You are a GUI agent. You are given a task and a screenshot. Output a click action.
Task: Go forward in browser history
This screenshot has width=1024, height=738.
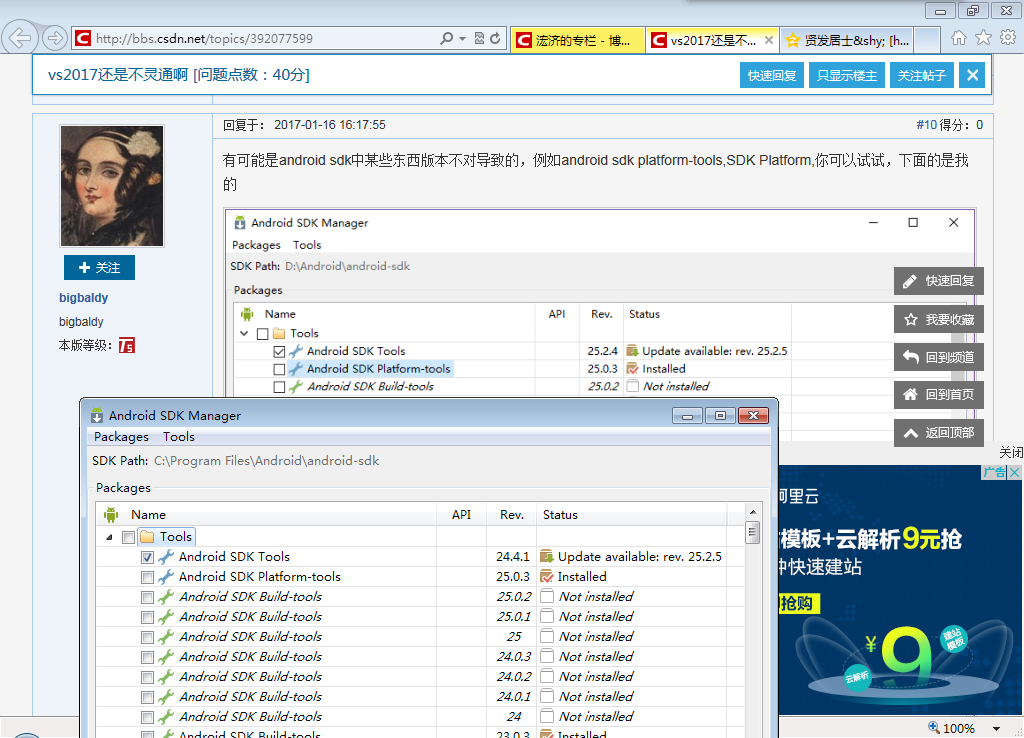56,38
